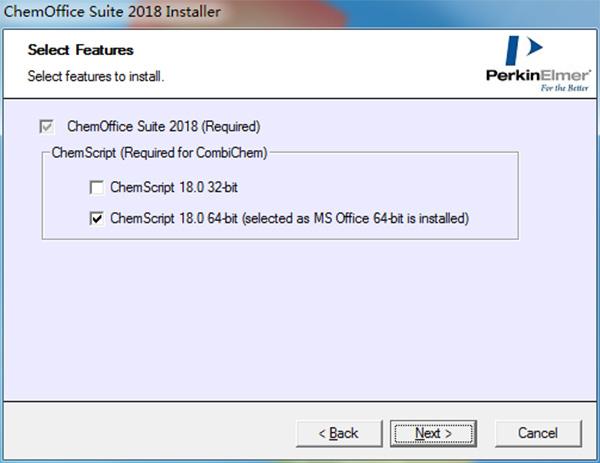Tick the ChemScript 18.0 32-bit checkbox box
Screen dimensions: 600x463
pyautogui.click(x=96, y=187)
